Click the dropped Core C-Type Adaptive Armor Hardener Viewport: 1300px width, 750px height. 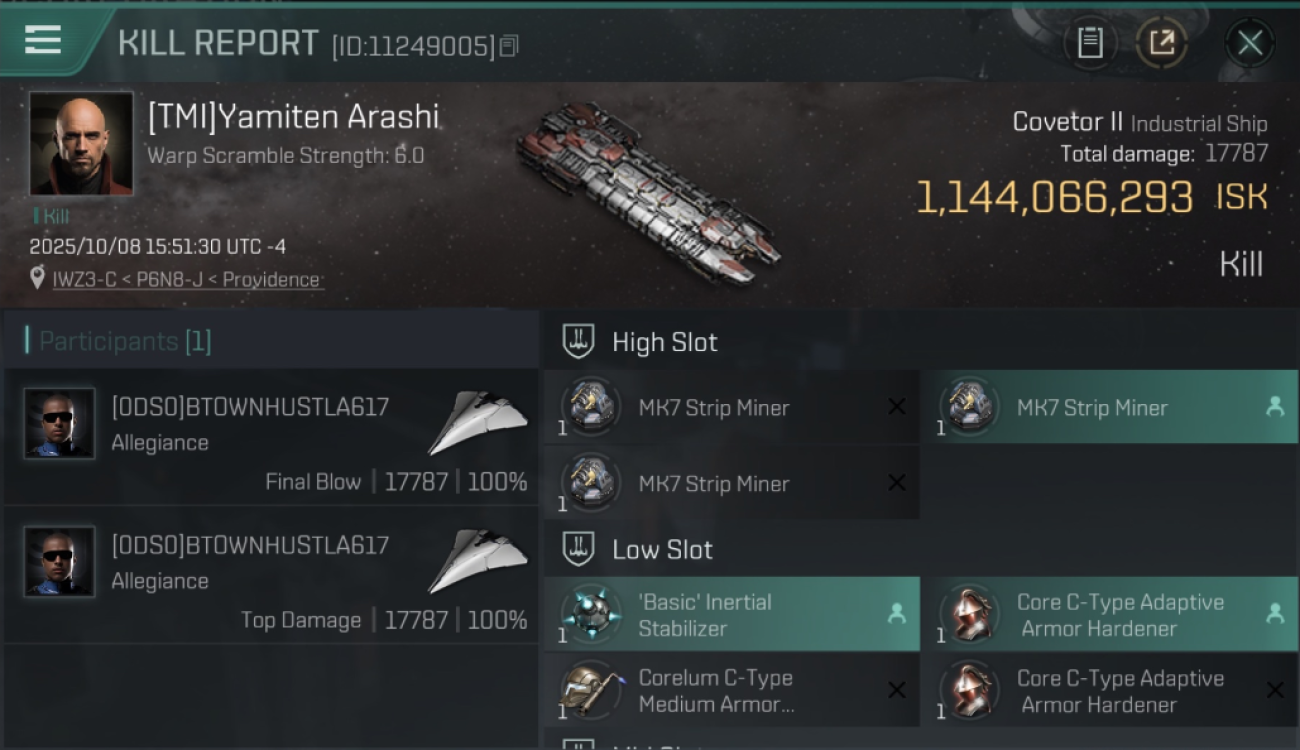(x=1119, y=614)
